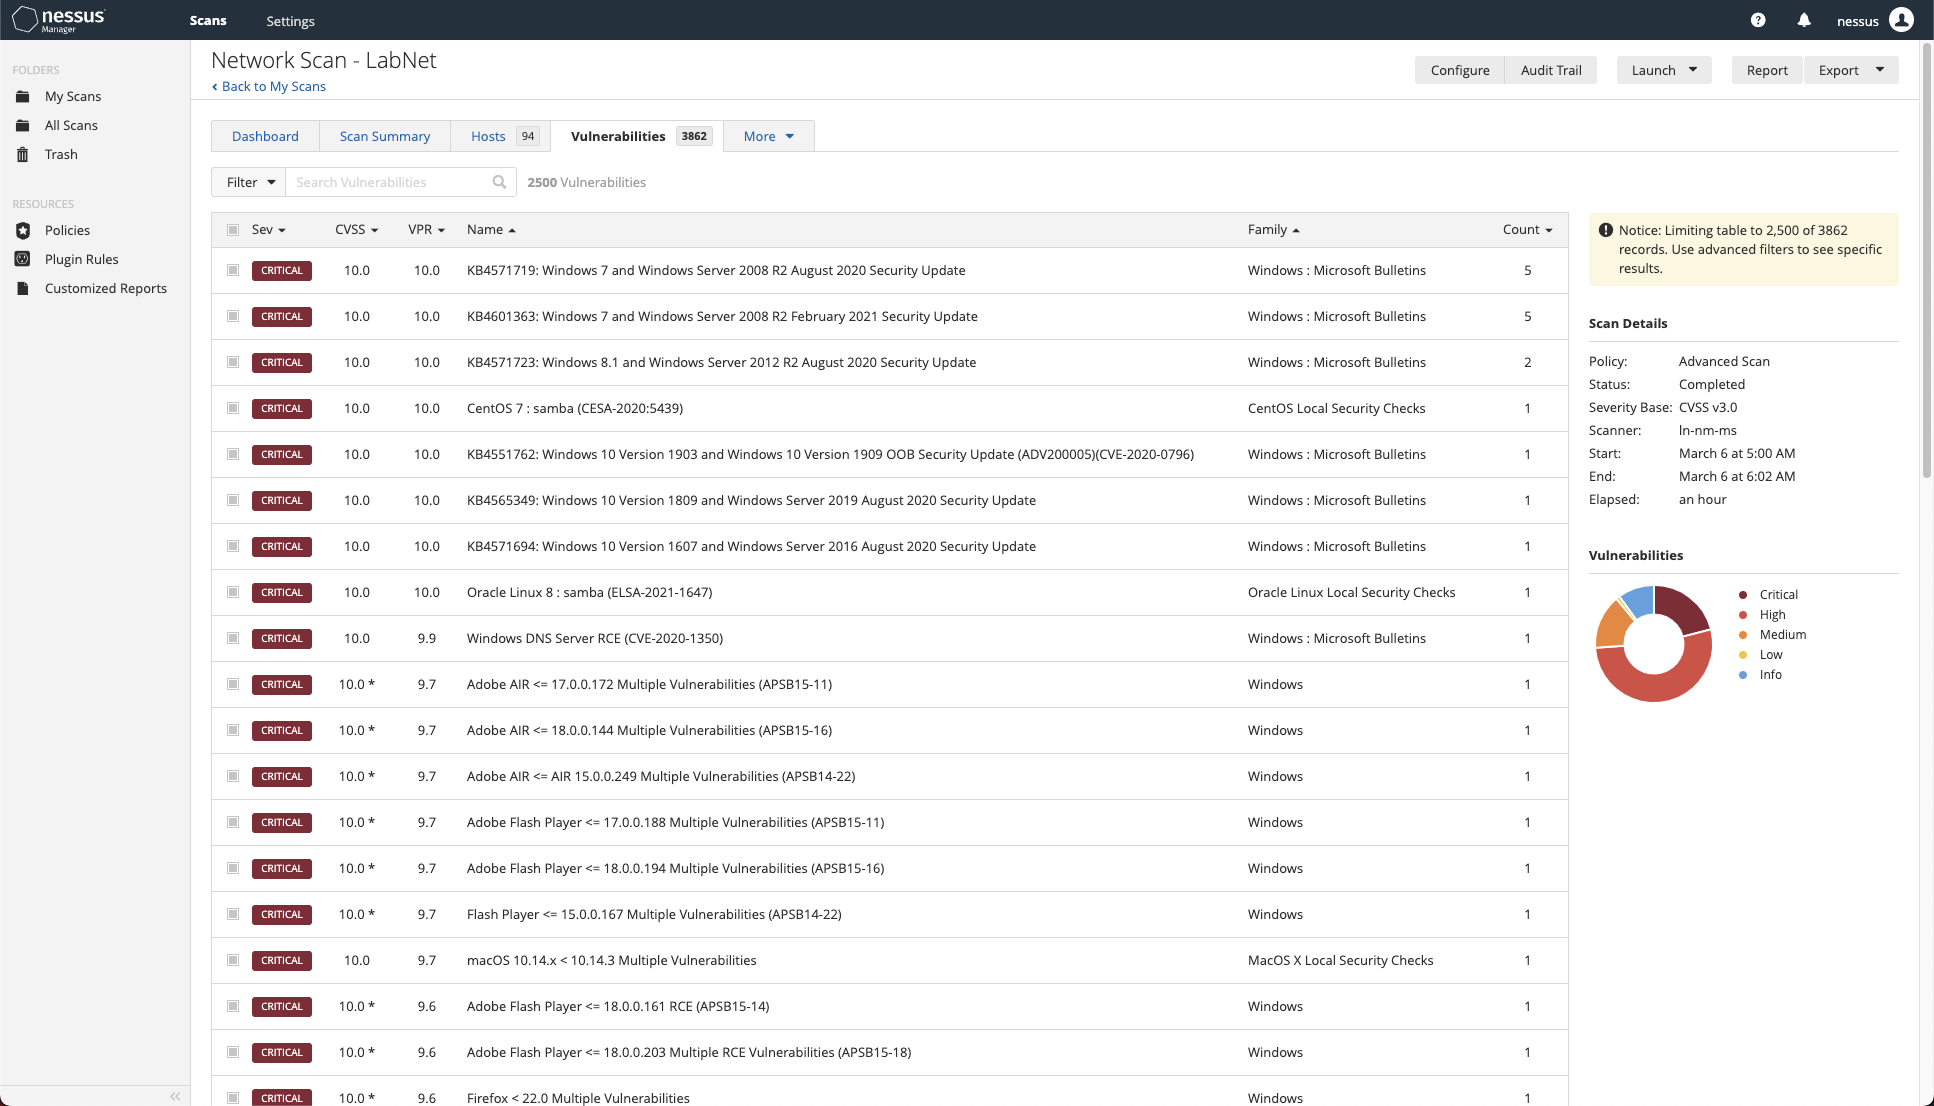Click the Audit Trail button
The image size is (1934, 1106).
pos(1551,70)
